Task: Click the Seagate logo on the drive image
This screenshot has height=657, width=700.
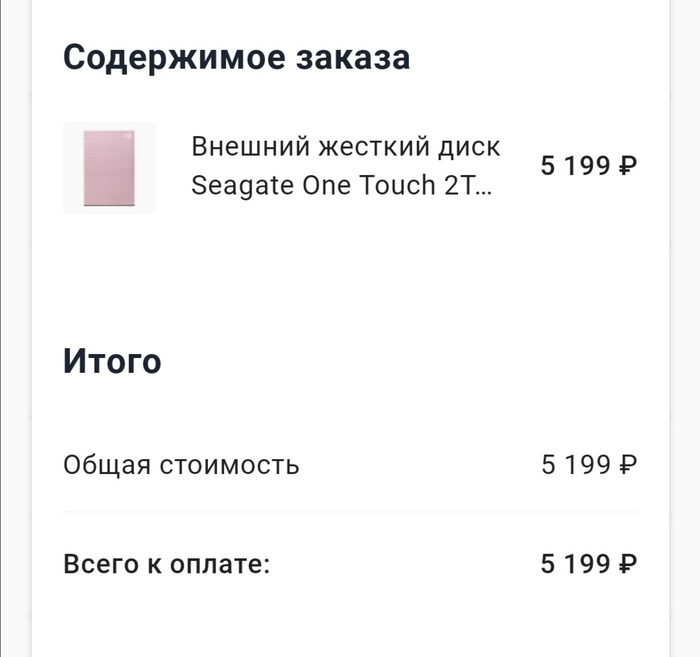Action: [127, 137]
